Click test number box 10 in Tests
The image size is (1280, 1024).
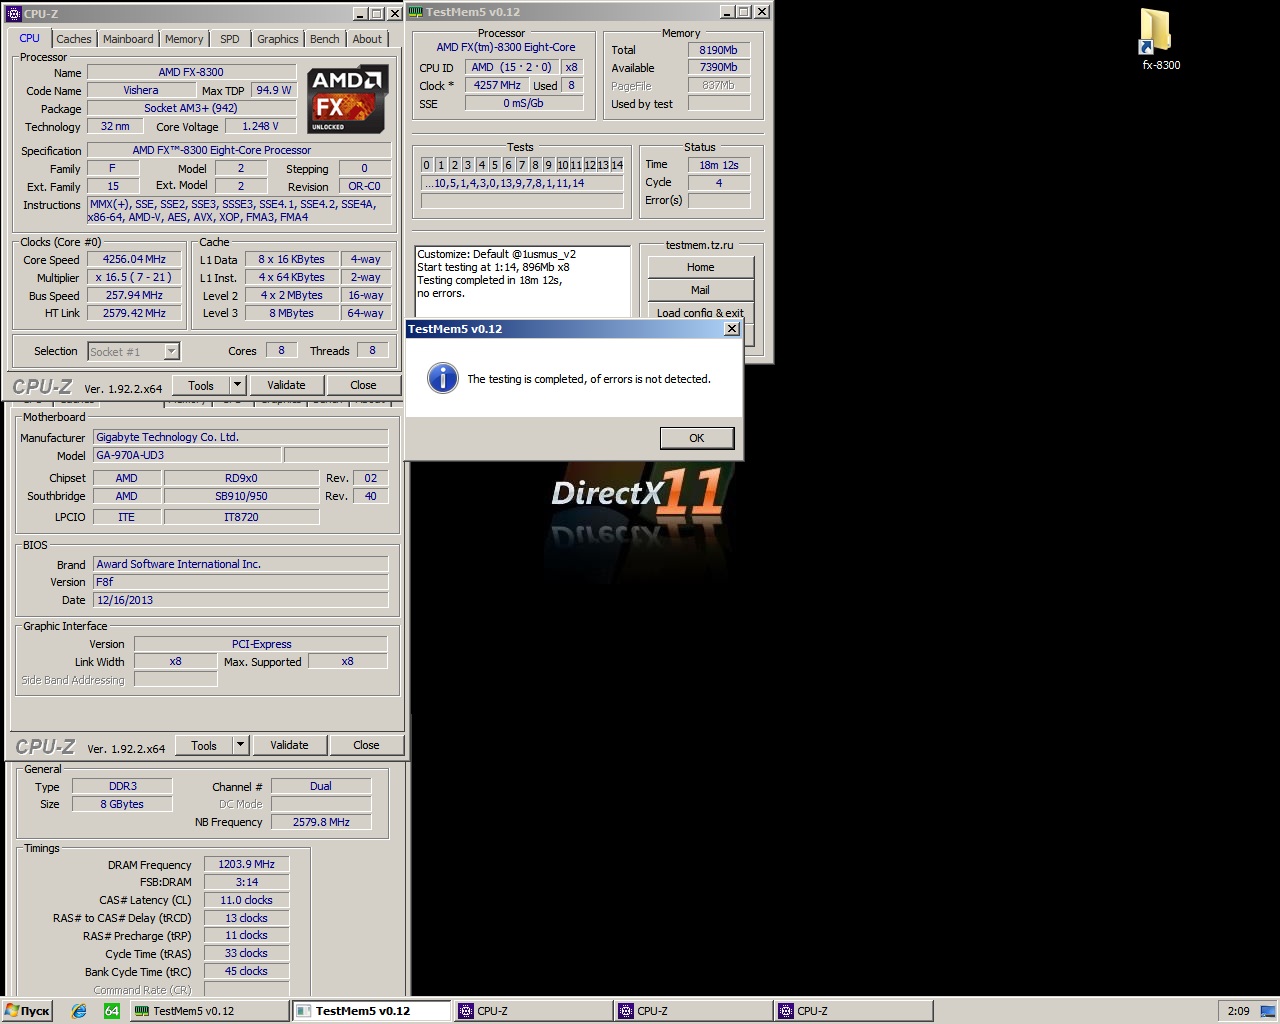(563, 165)
